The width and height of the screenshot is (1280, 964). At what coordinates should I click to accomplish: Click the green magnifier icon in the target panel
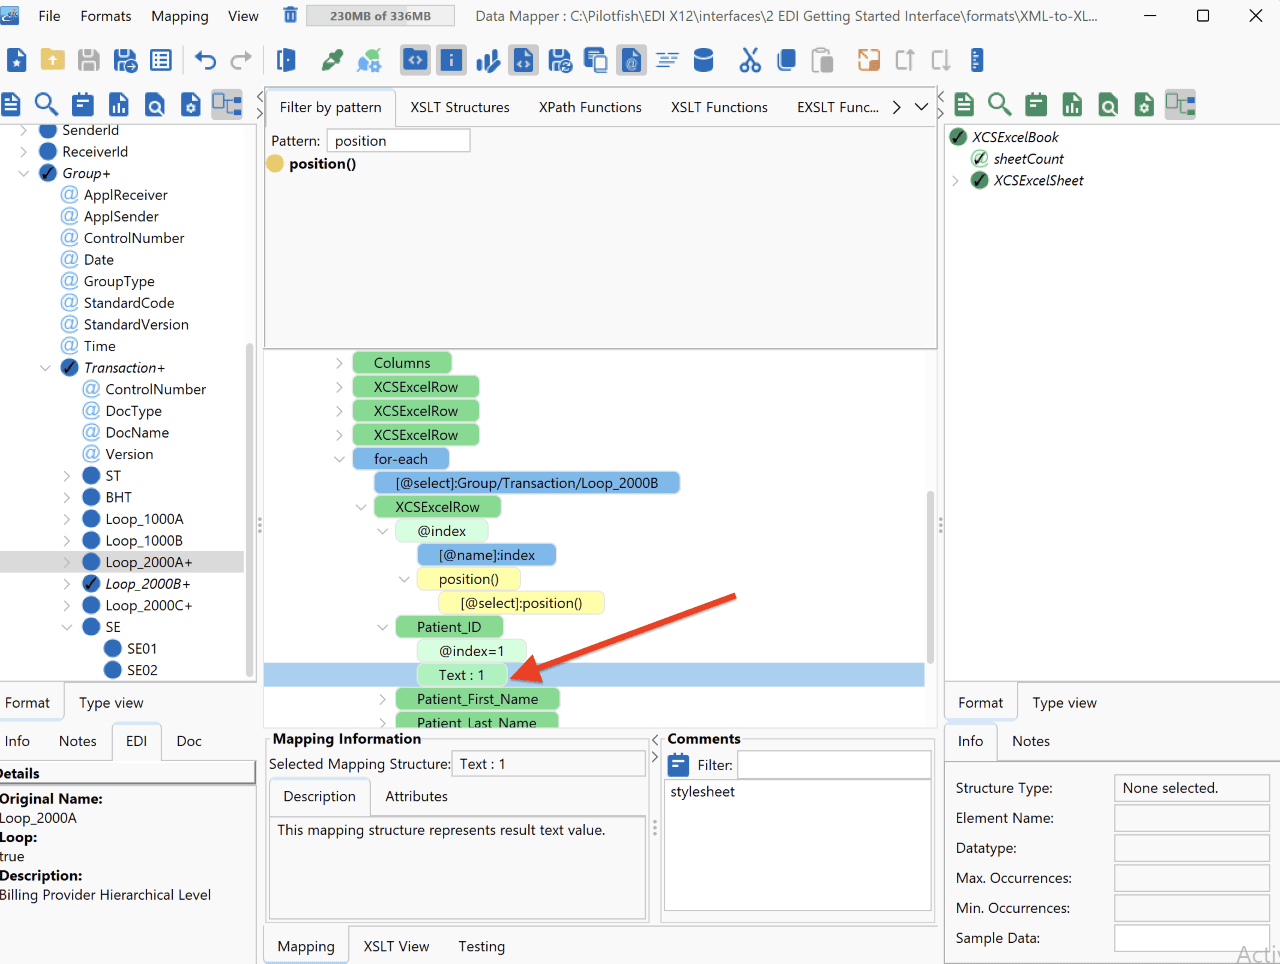click(x=999, y=104)
